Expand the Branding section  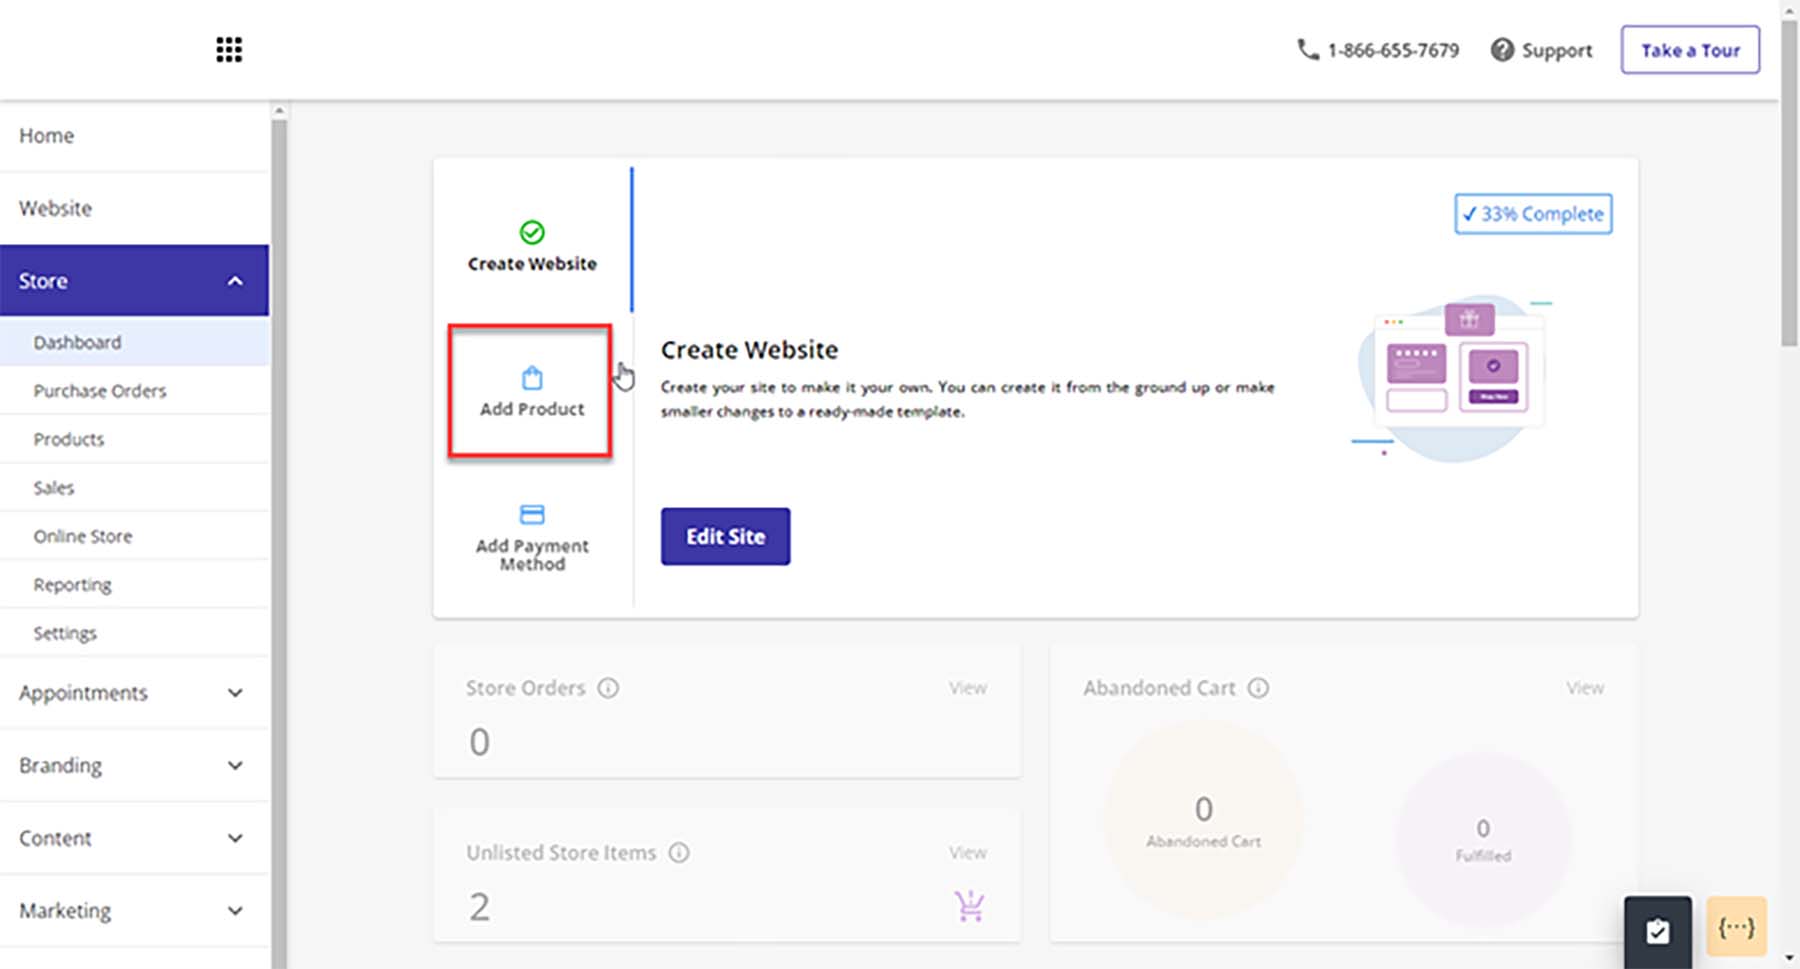[x=235, y=765]
